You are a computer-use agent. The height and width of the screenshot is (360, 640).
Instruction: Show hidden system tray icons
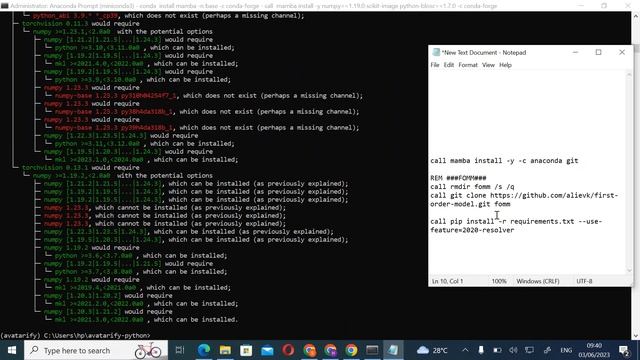pyautogui.click(x=465, y=350)
